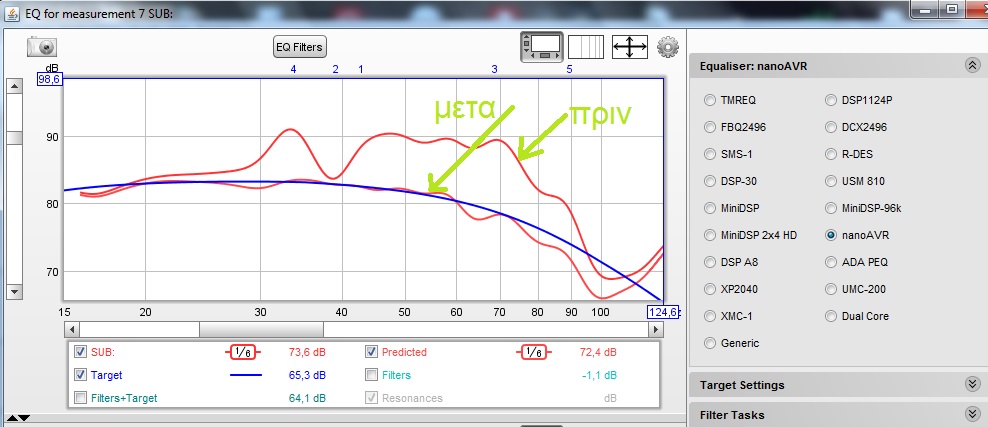Click filter marker 1 above graph
Image resolution: width=988 pixels, height=427 pixels.
pyautogui.click(x=360, y=69)
